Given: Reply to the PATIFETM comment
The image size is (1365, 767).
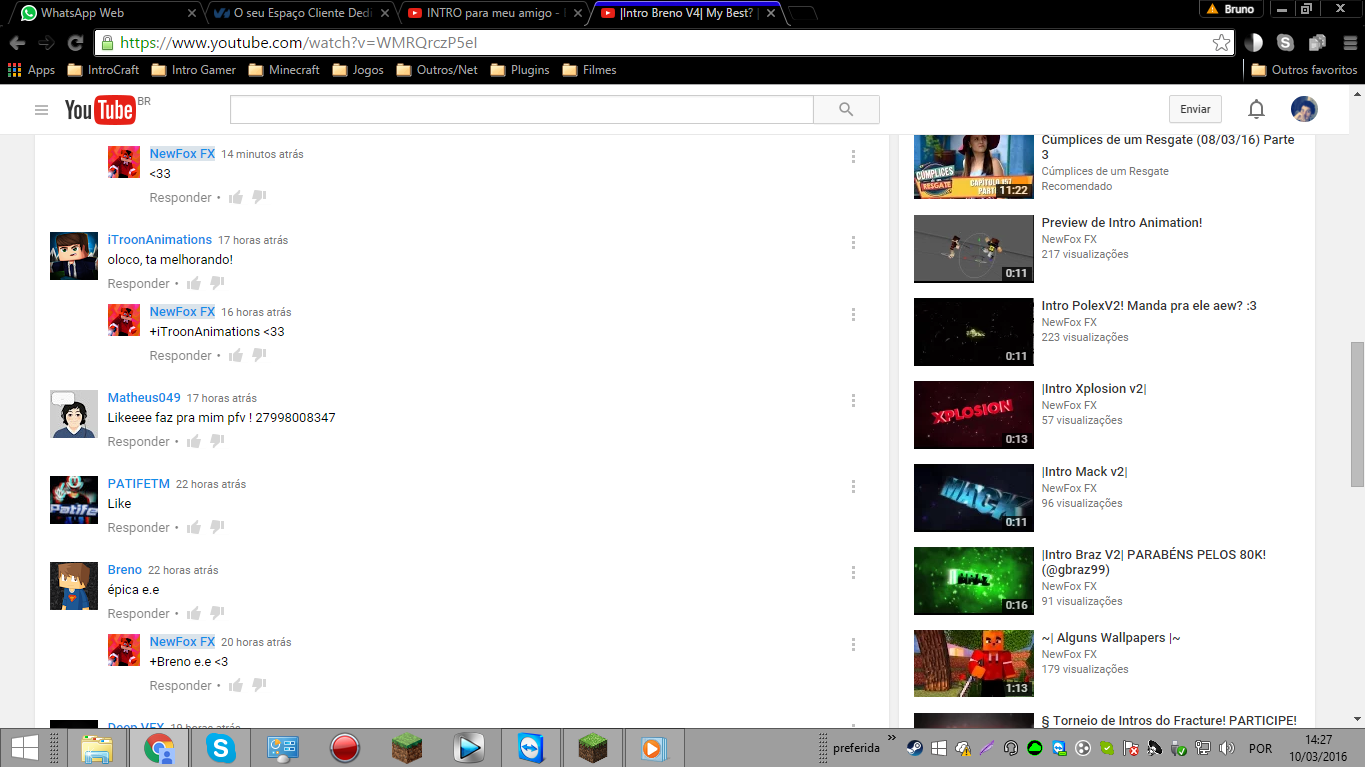Looking at the screenshot, I should 139,527.
